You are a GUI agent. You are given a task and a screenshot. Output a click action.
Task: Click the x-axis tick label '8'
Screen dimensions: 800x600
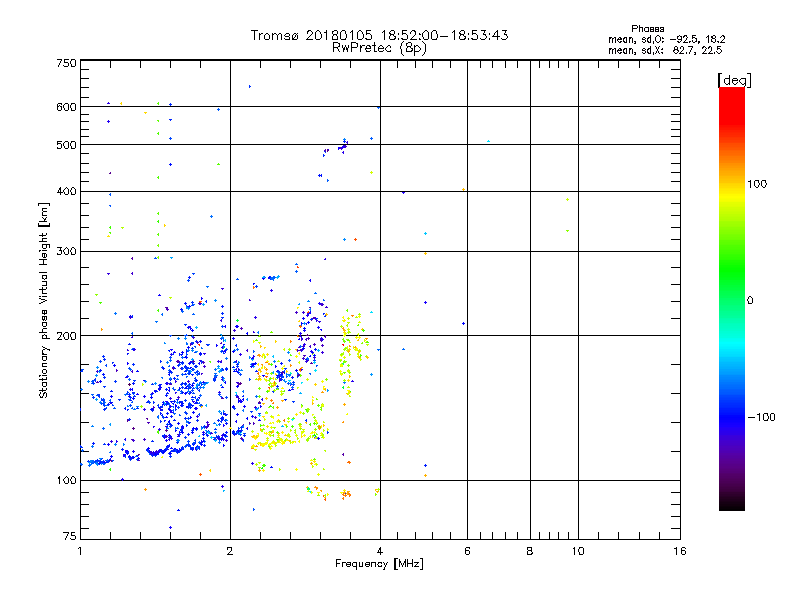[x=530, y=551]
